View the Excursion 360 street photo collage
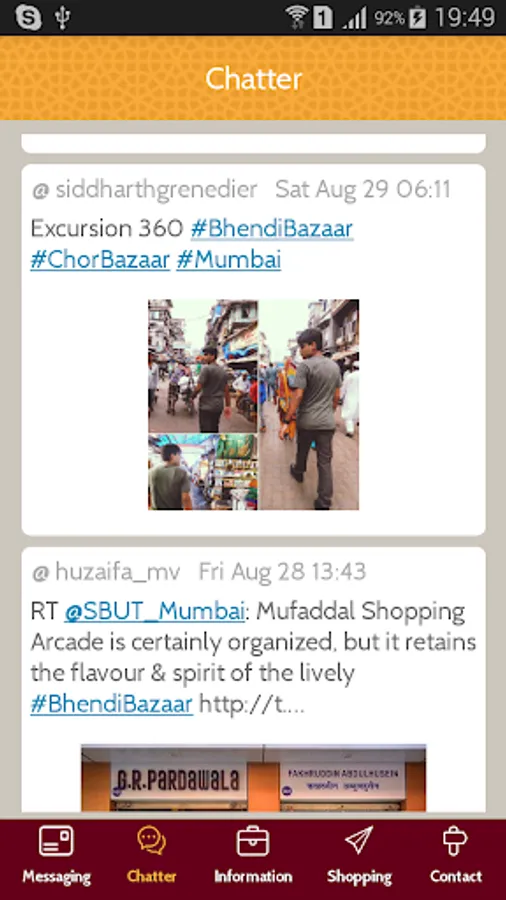Viewport: 506px width, 900px height. (x=254, y=404)
